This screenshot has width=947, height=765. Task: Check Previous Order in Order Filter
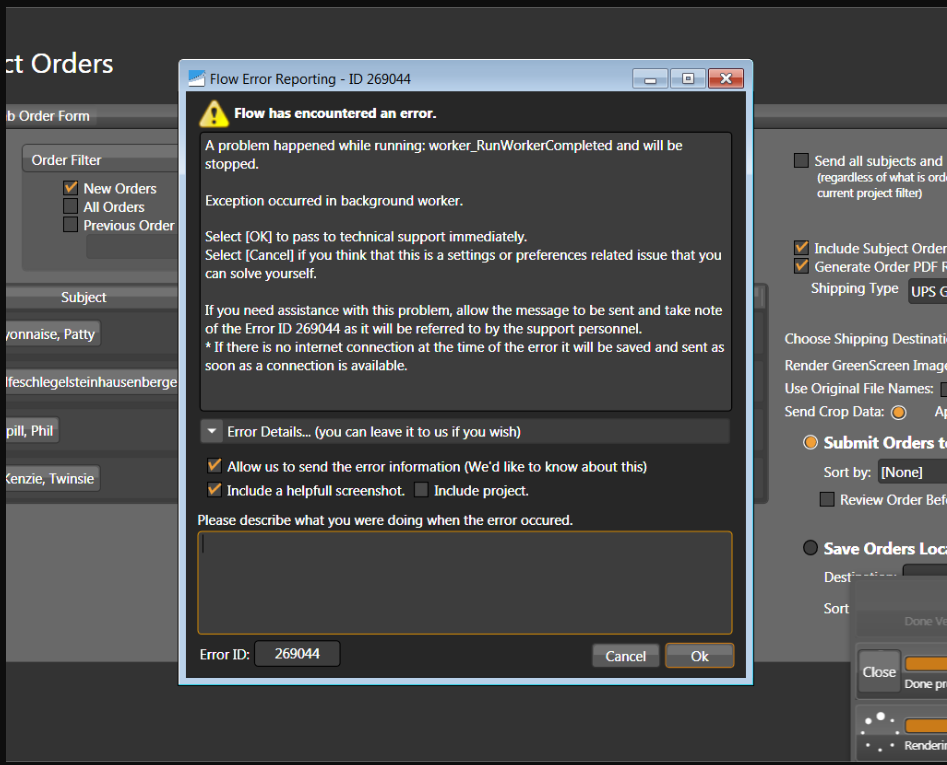[x=71, y=225]
